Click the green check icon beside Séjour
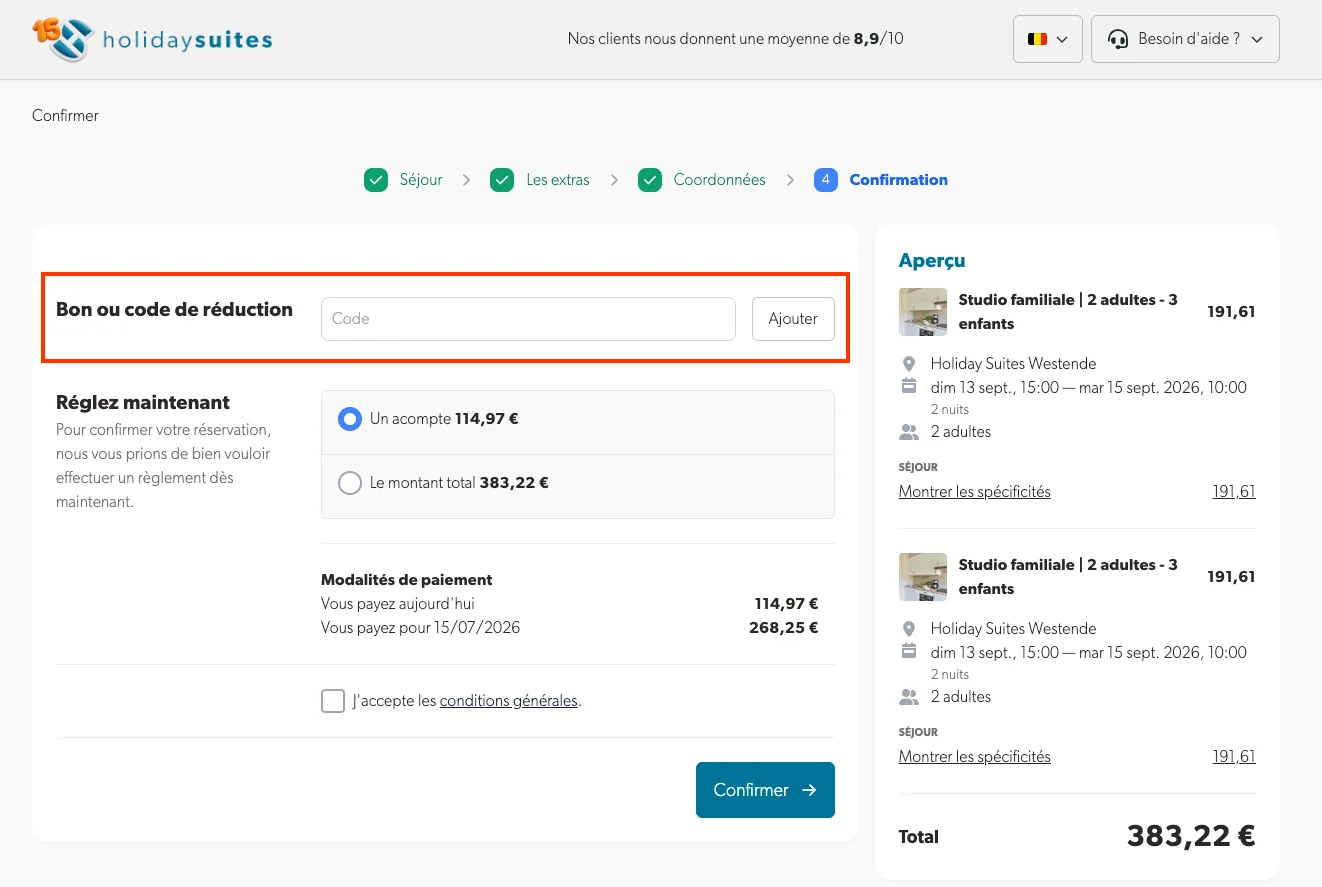This screenshot has height=887, width=1322. point(376,180)
